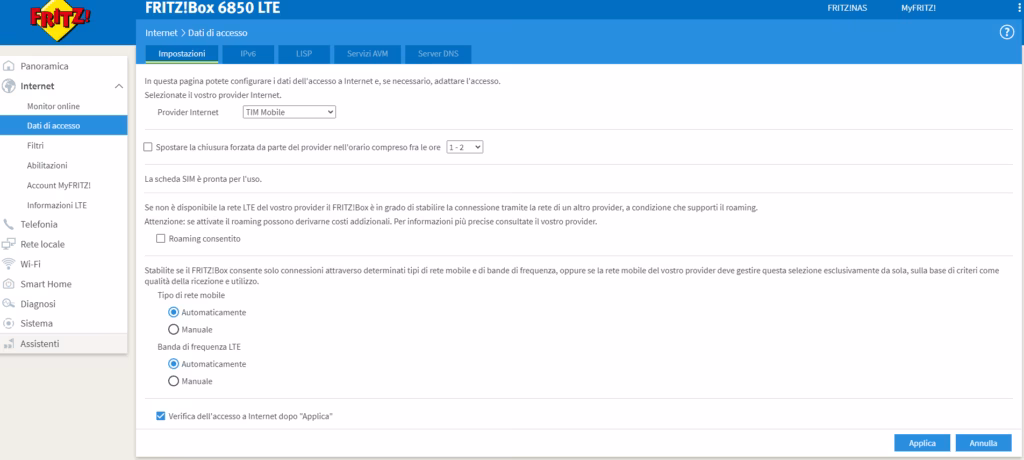The height and width of the screenshot is (460, 1024).
Task: Switch to the Server DNS tab
Action: click(x=438, y=54)
